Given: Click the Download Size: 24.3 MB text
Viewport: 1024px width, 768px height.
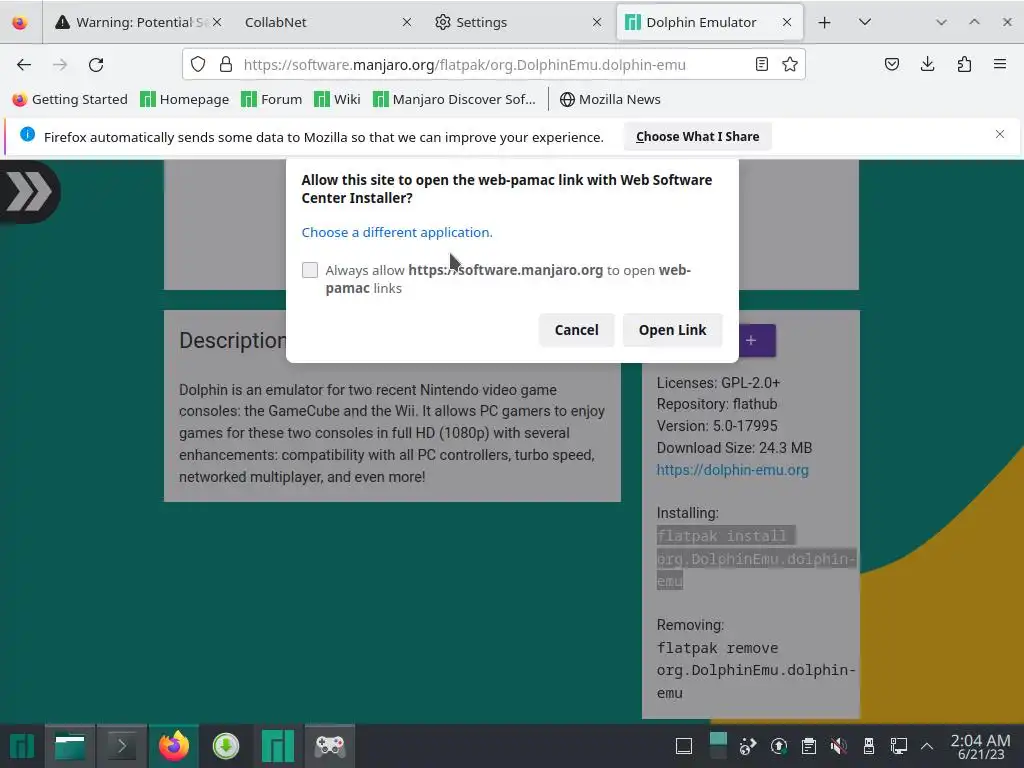Looking at the screenshot, I should (734, 448).
